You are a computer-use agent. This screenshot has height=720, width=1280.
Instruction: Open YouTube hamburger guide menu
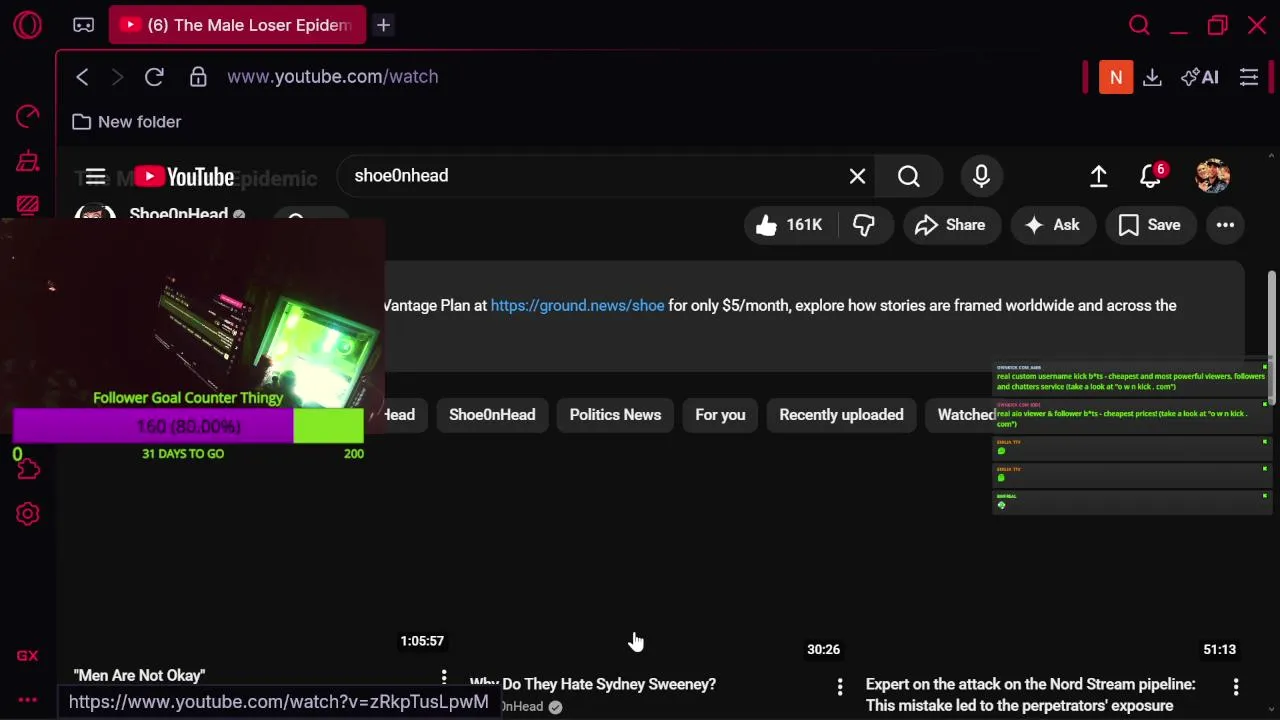point(95,177)
